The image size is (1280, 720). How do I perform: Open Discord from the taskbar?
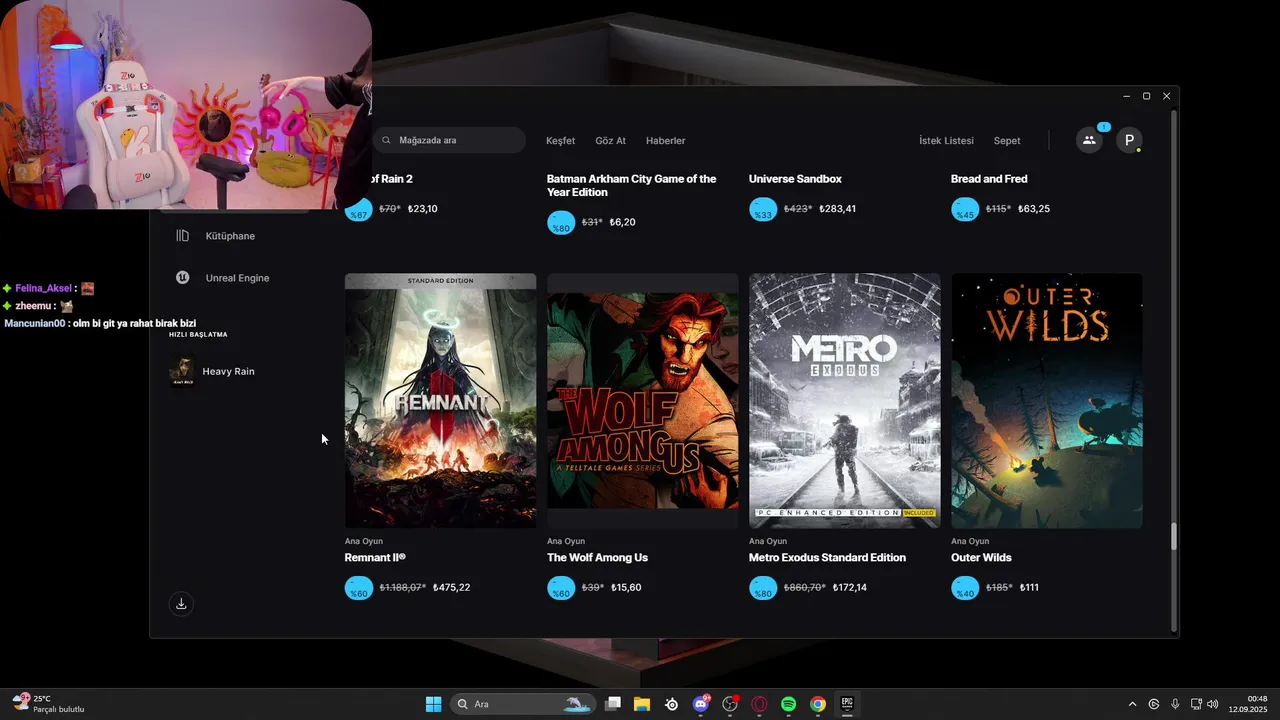point(701,704)
